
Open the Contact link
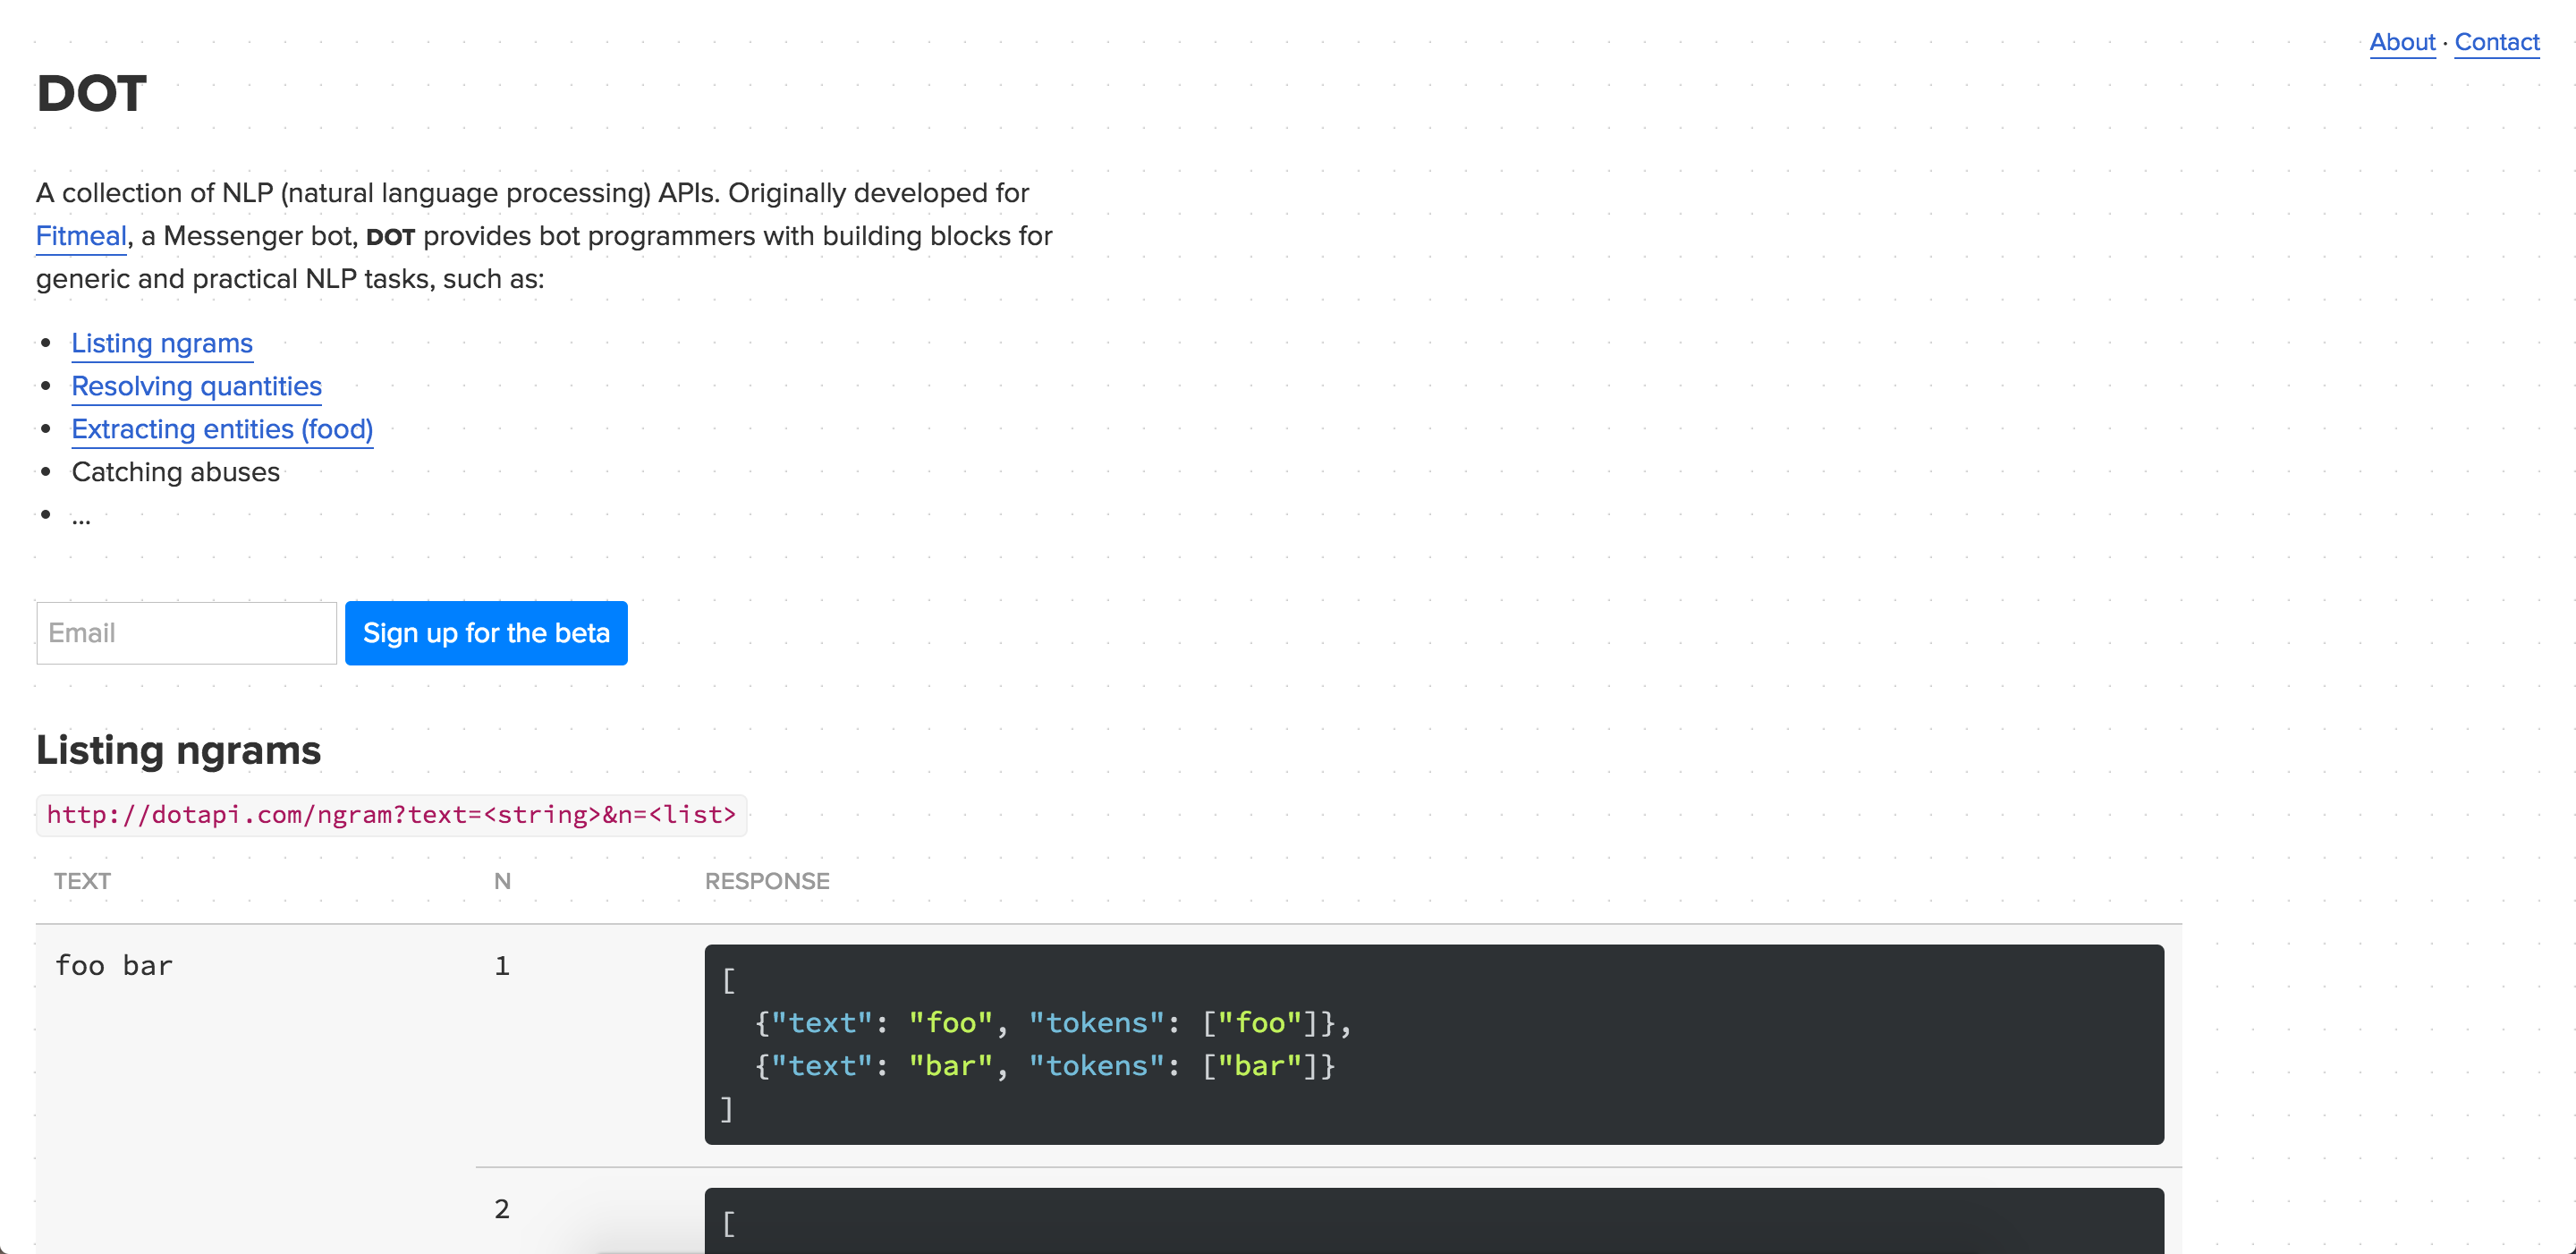tap(2496, 42)
